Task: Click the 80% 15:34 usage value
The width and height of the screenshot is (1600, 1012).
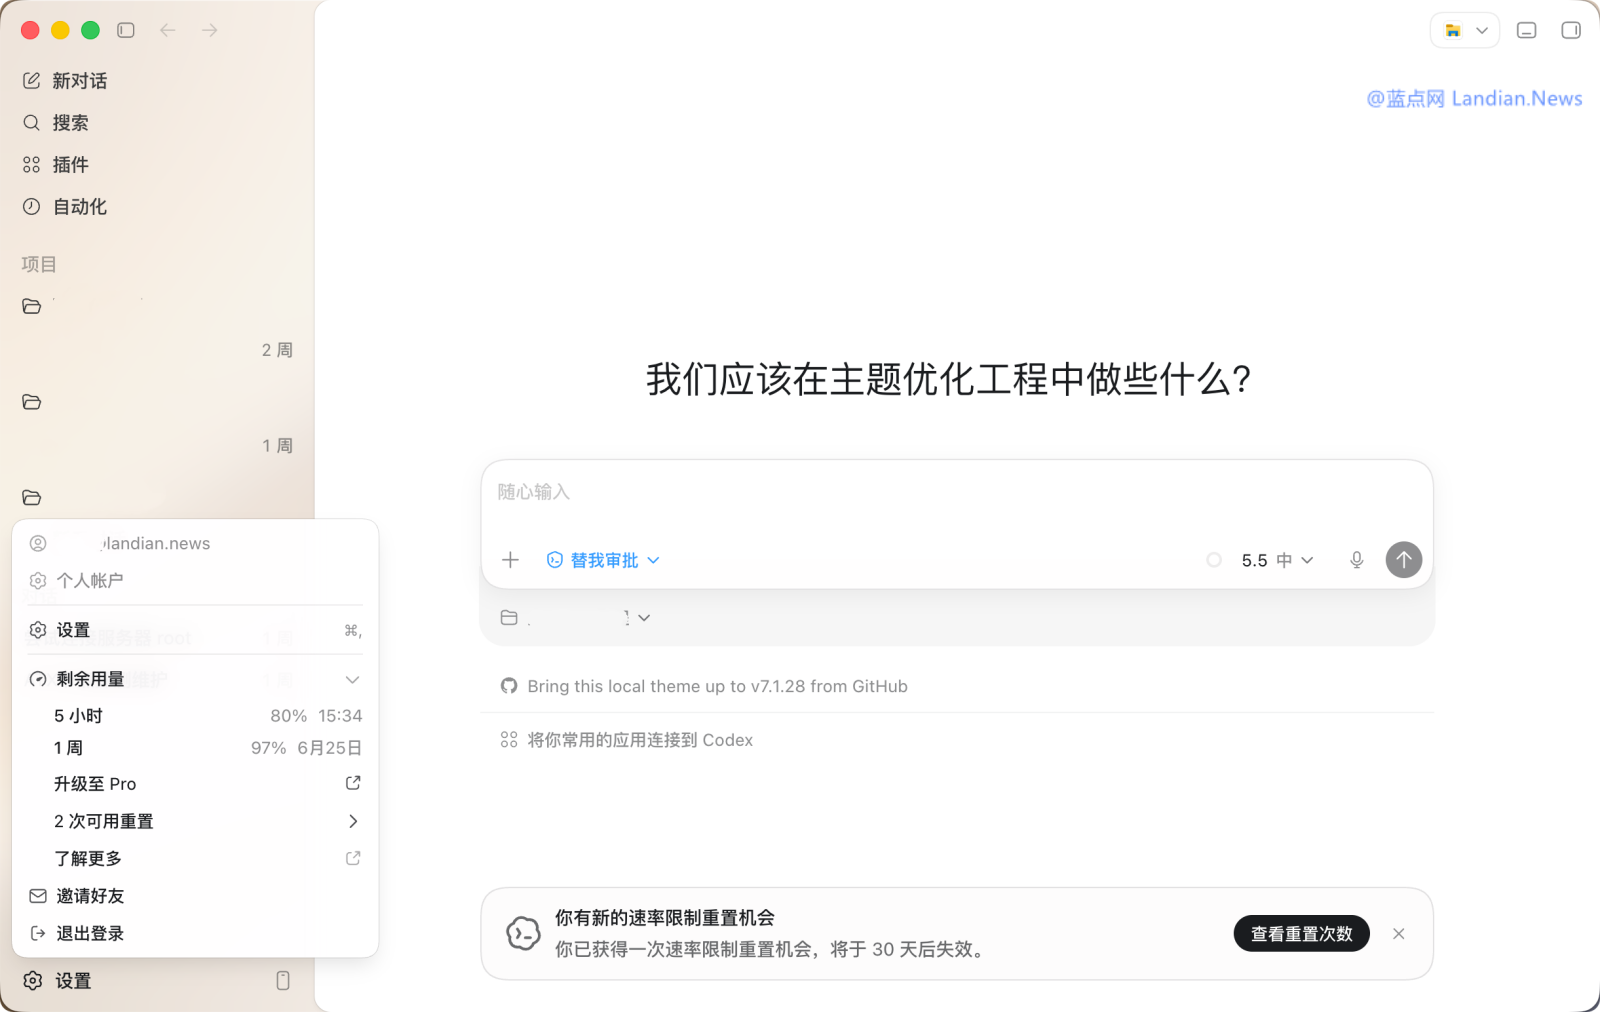Action: (x=316, y=716)
